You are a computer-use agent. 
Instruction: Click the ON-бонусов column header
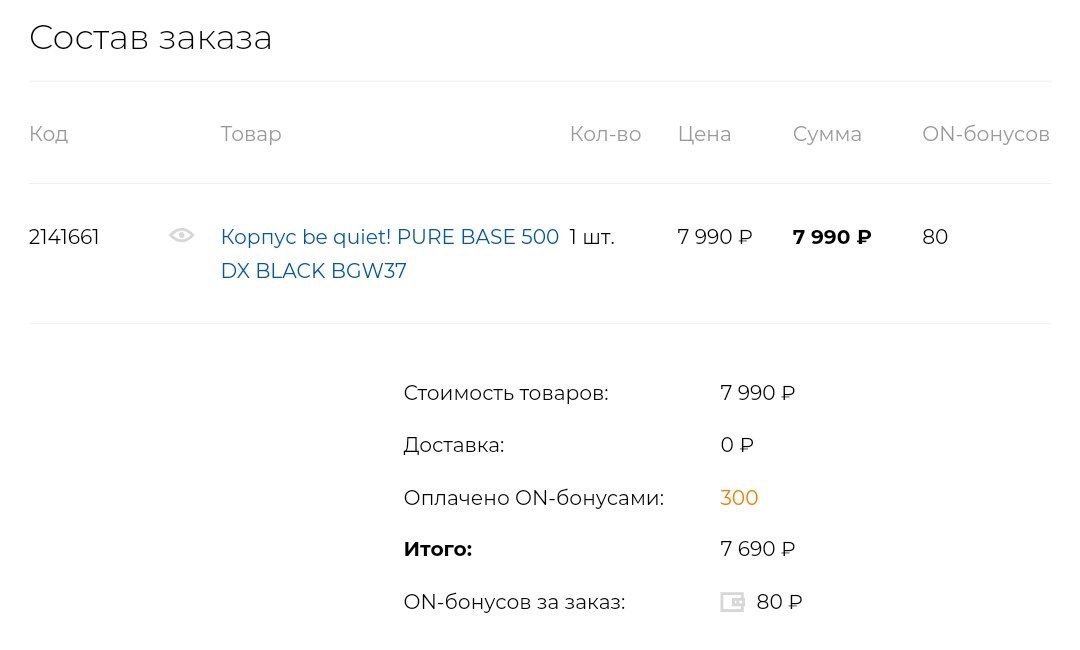985,134
